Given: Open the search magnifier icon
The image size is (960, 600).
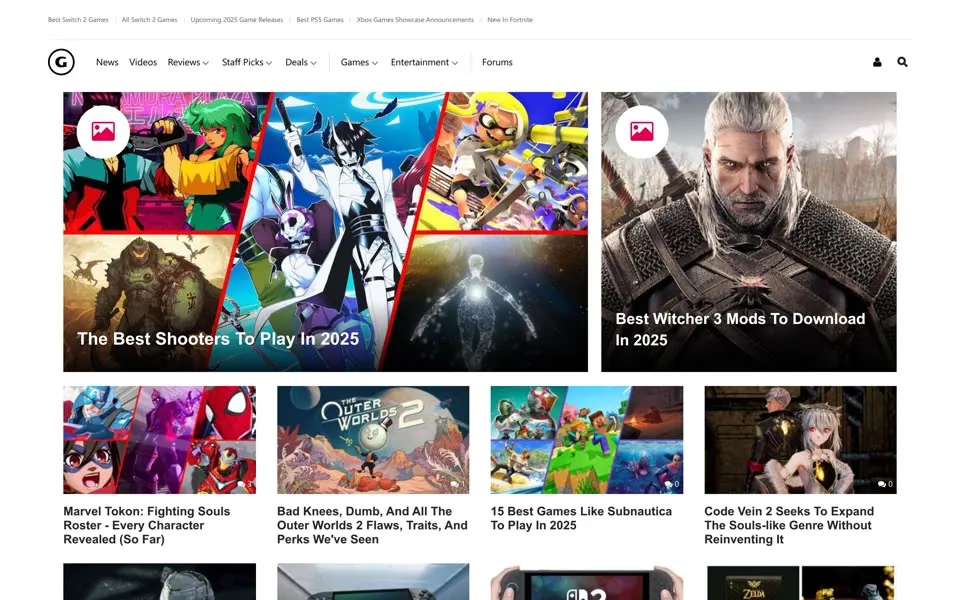Looking at the screenshot, I should coord(902,62).
